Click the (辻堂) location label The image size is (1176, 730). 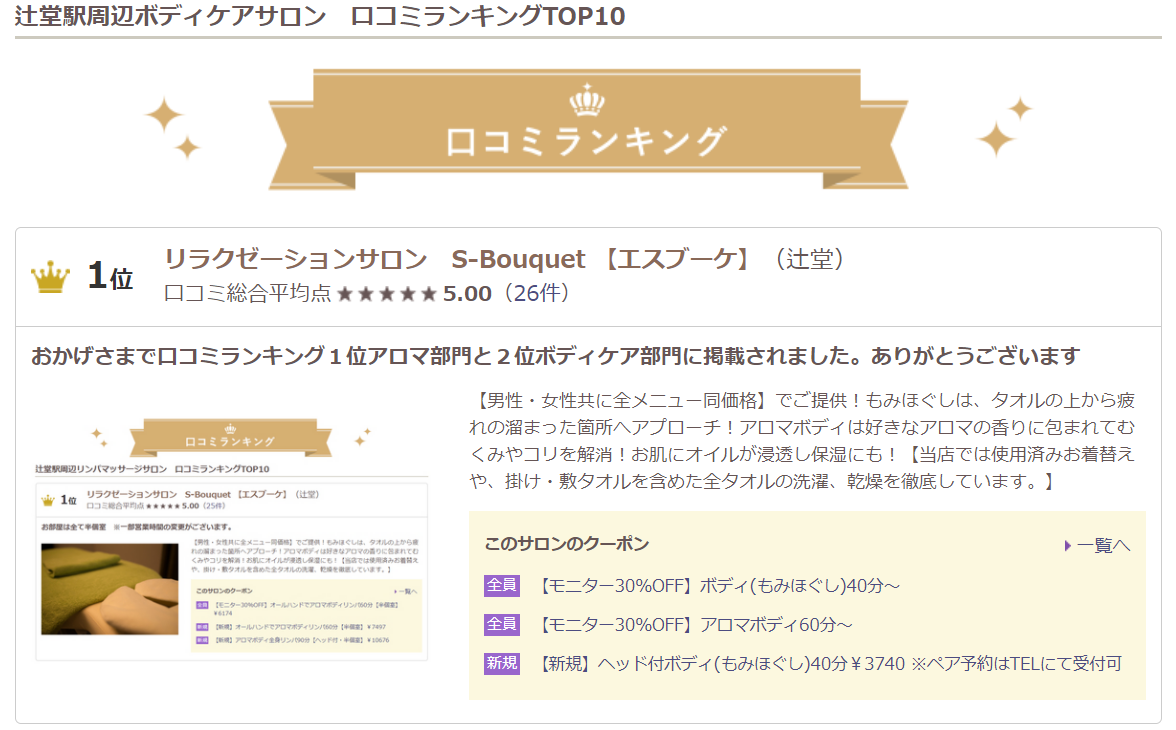tap(809, 260)
